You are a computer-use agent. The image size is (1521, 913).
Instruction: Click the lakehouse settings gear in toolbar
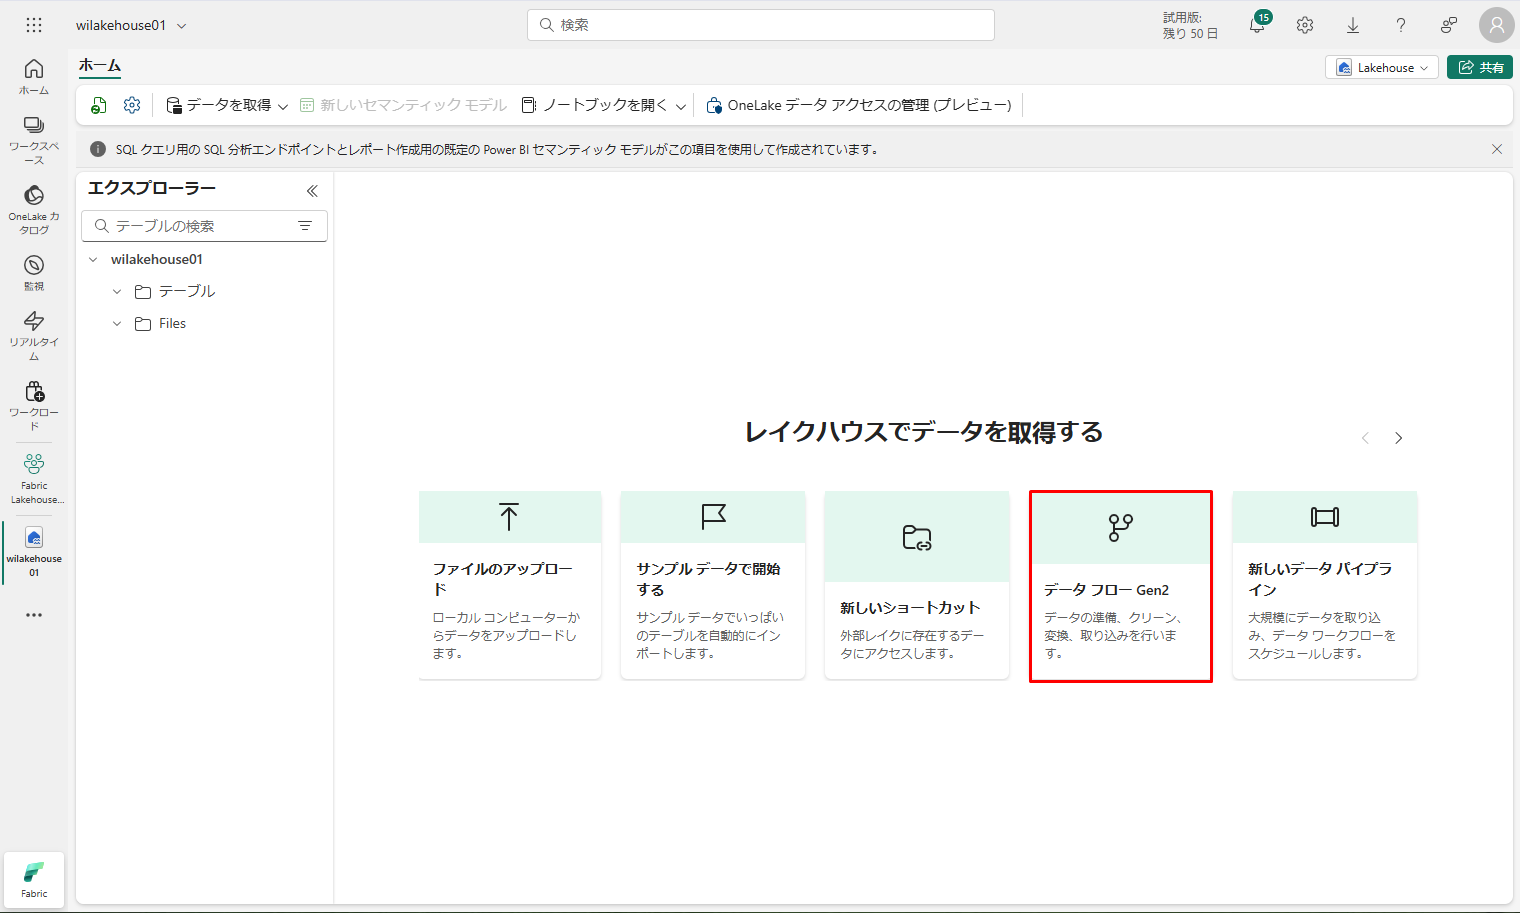132,105
